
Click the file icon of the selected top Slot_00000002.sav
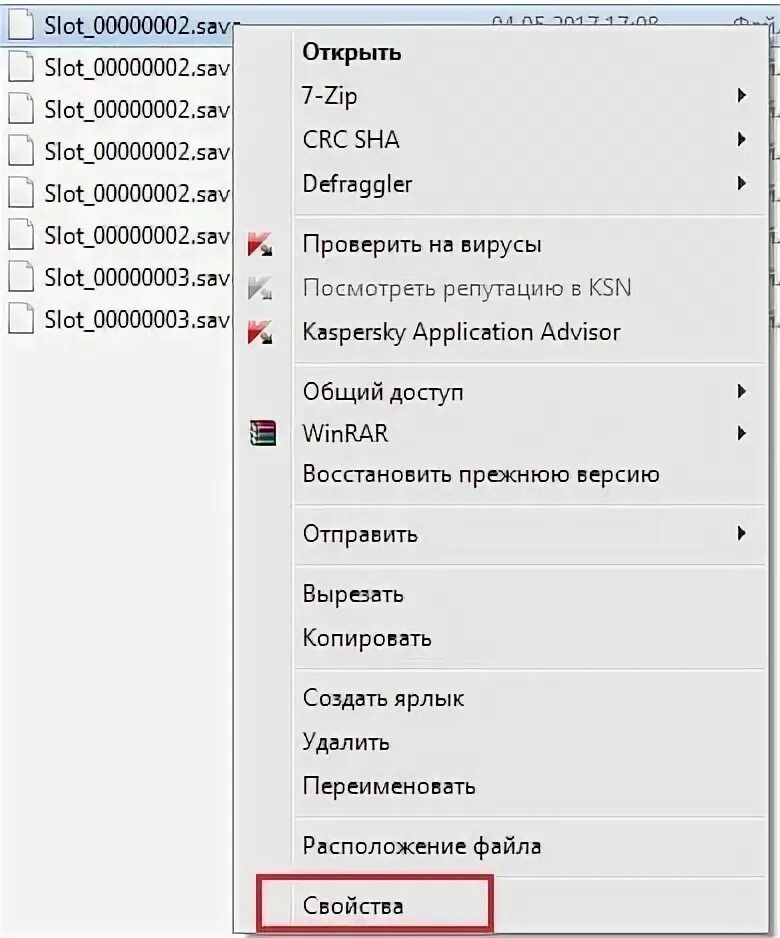21,26
